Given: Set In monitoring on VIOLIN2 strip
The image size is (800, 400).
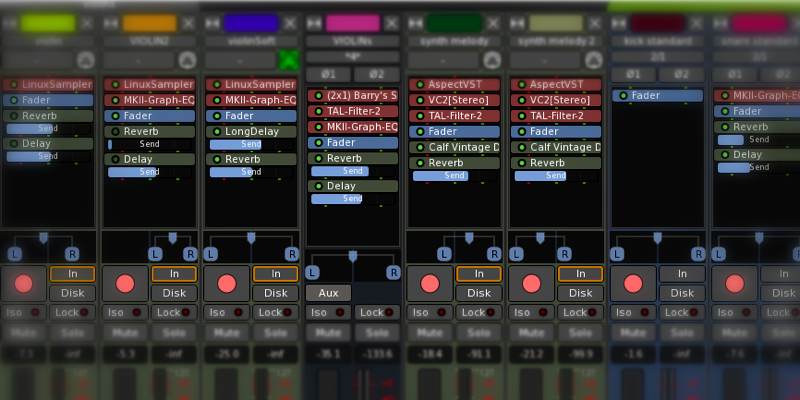Looking at the screenshot, I should pos(174,274).
